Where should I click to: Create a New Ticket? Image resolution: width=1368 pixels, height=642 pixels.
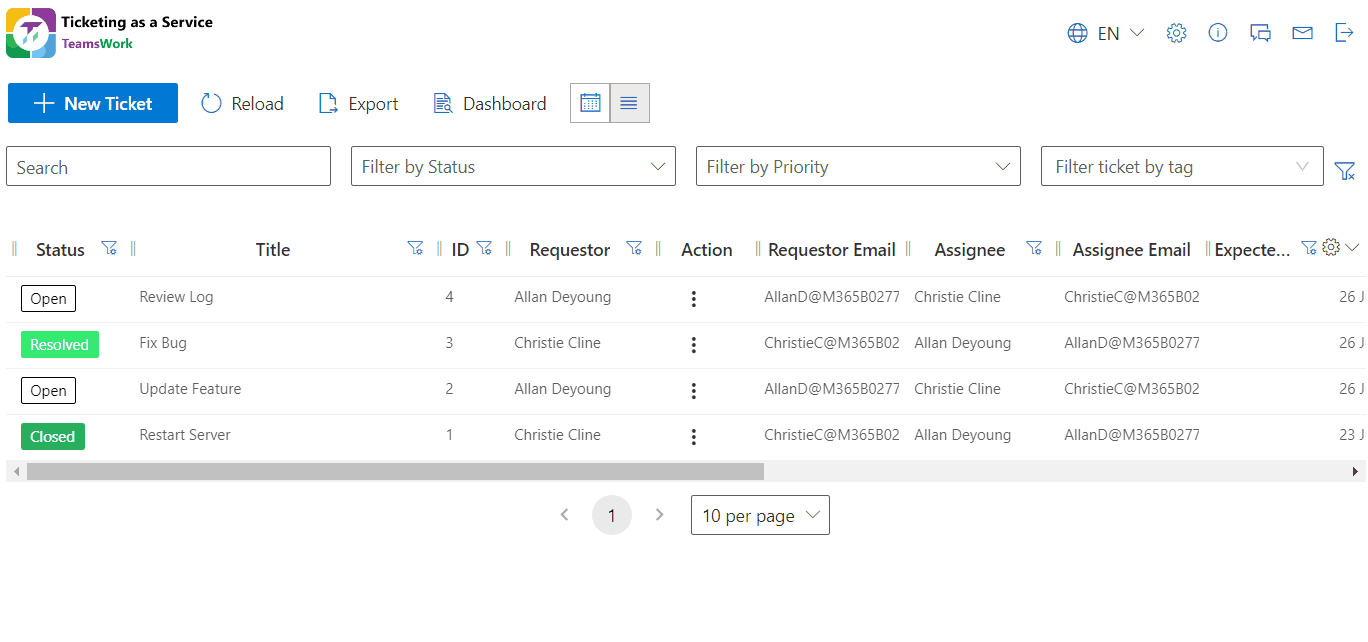click(93, 103)
